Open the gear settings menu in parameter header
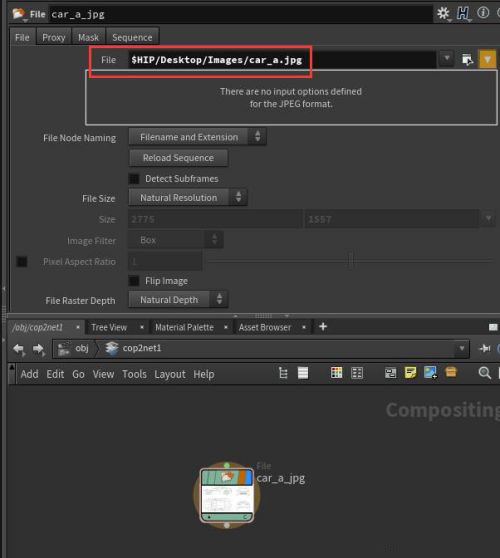The image size is (500, 558). point(443,14)
